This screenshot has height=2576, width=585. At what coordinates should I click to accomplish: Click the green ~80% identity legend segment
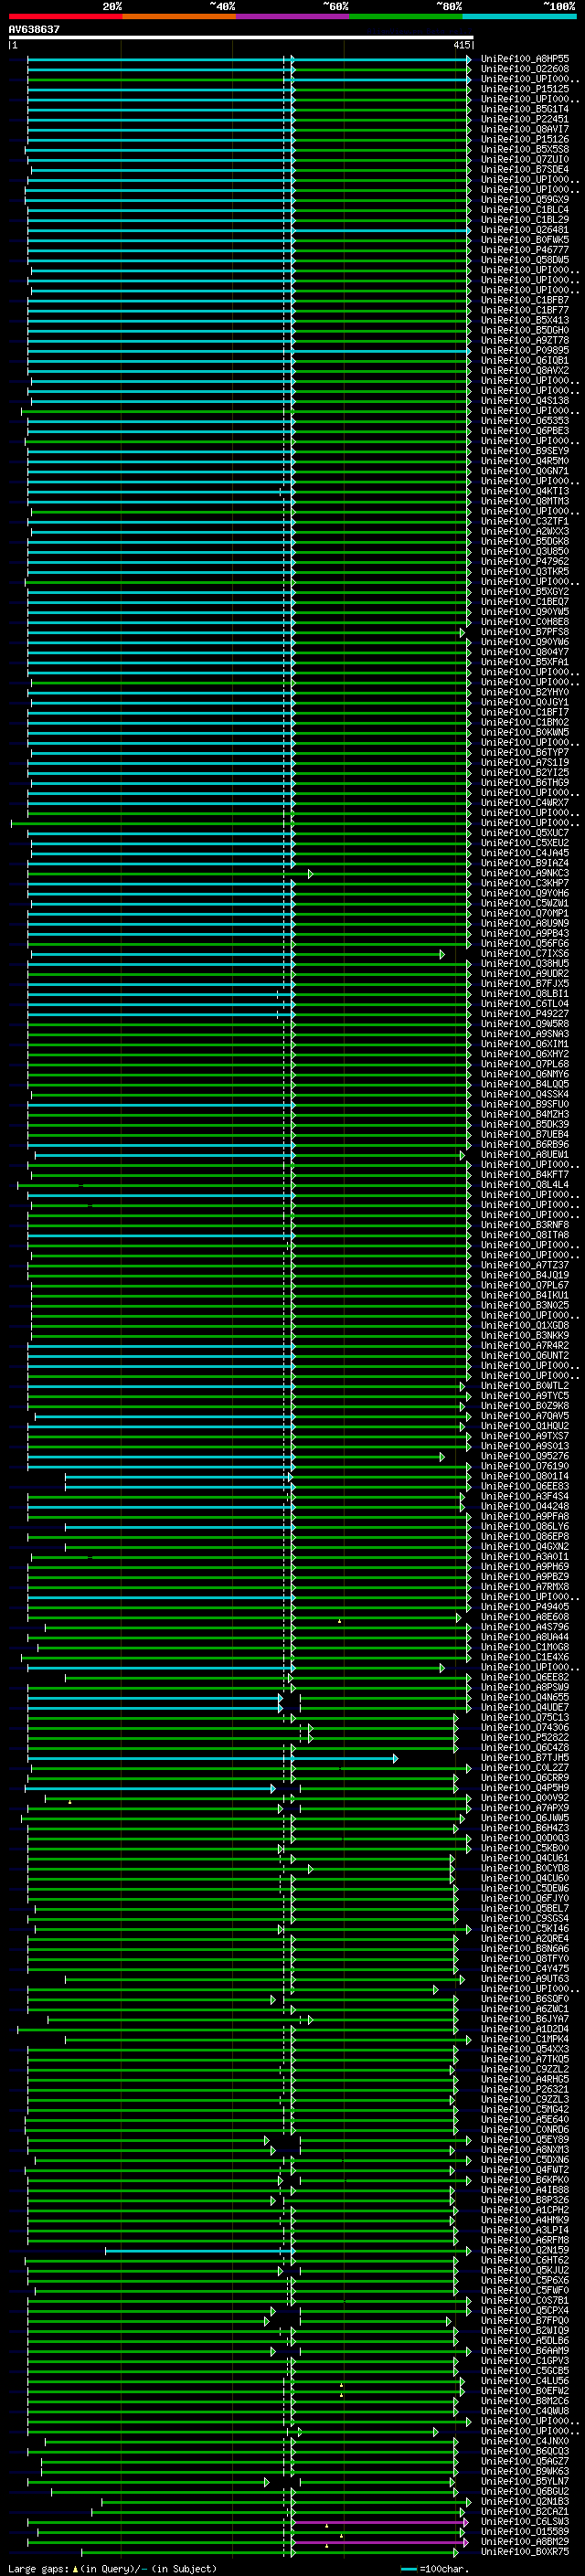tap(406, 16)
